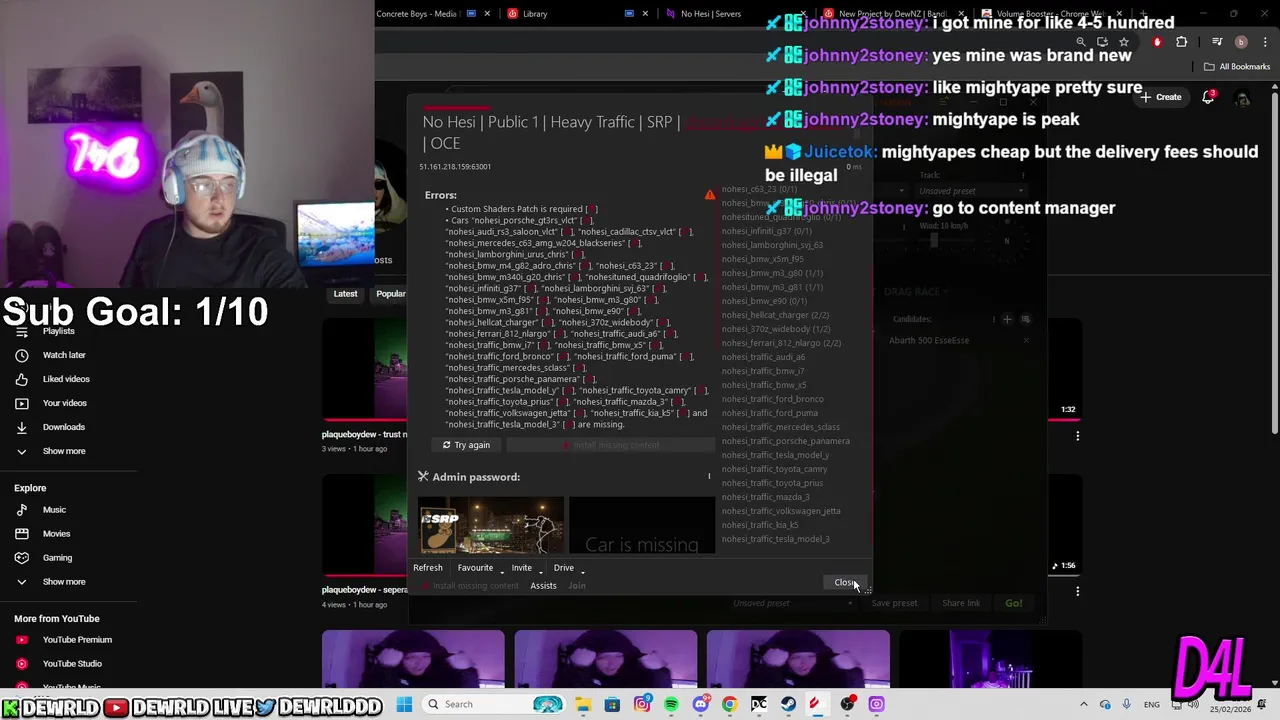Open All Bookmarks folder
The width and height of the screenshot is (1280, 720).
1237,67
